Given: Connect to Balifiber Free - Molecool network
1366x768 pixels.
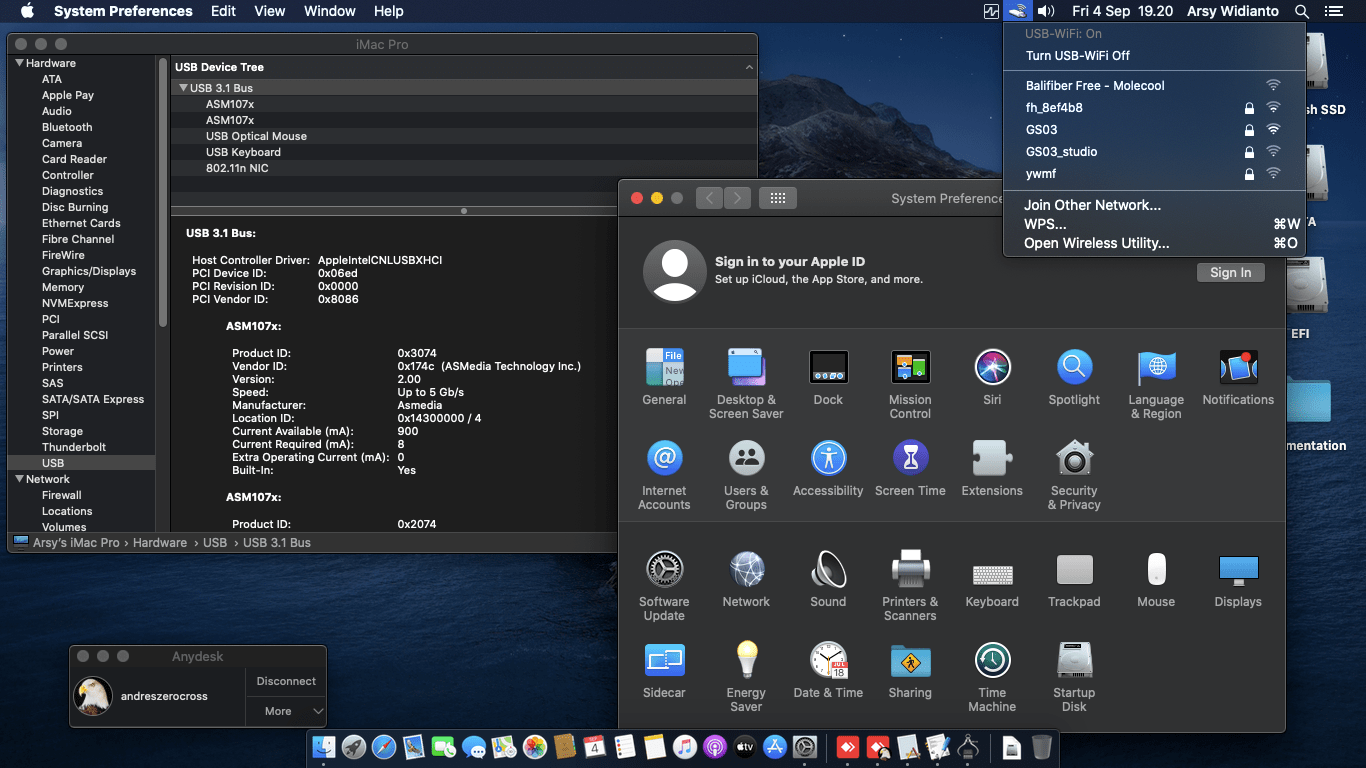Looking at the screenshot, I should click(1154, 86).
